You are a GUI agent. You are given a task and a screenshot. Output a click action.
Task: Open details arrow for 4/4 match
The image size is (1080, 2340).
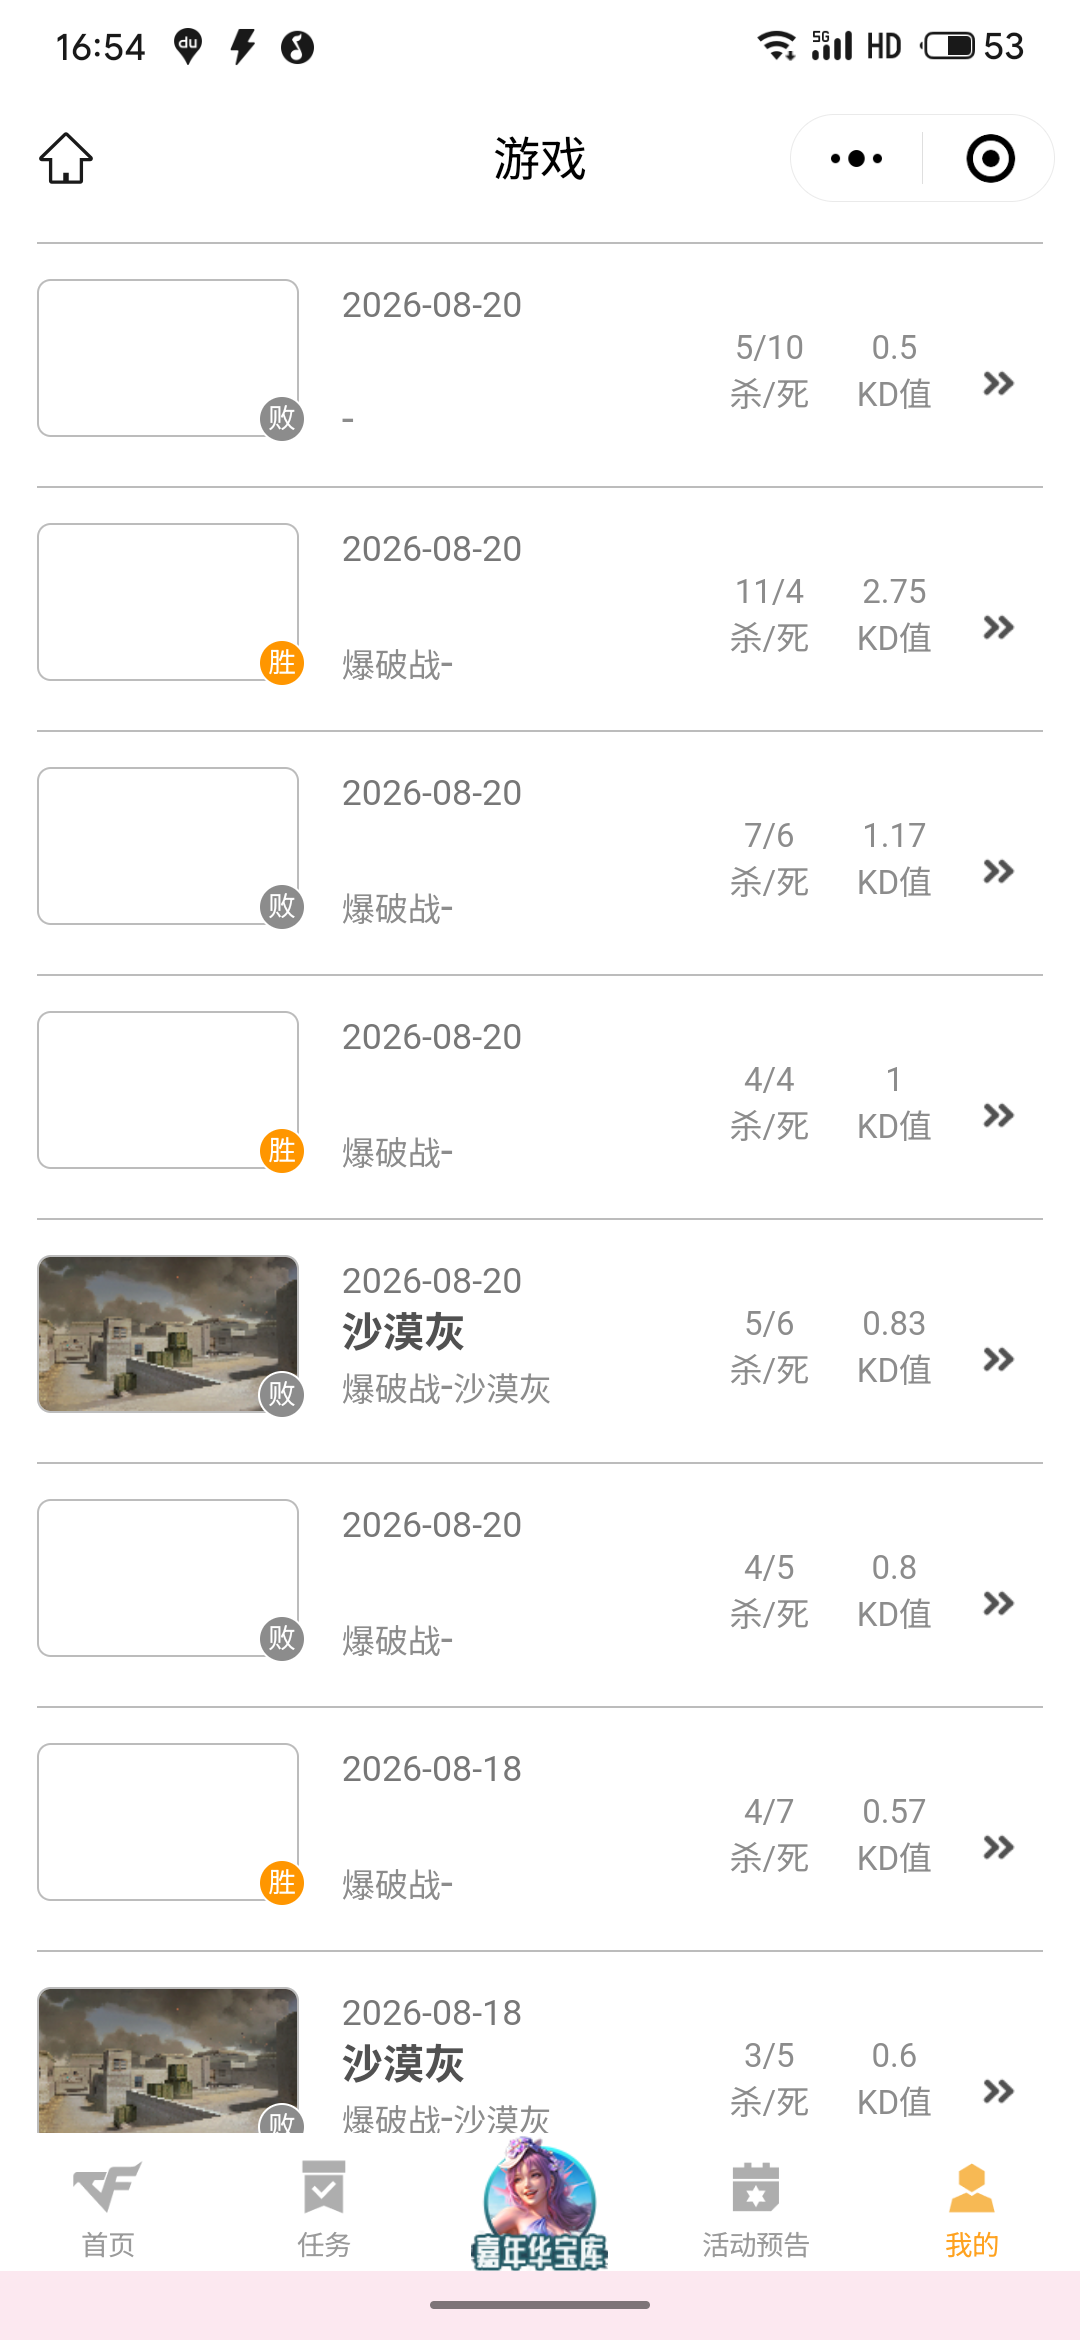point(998,1115)
